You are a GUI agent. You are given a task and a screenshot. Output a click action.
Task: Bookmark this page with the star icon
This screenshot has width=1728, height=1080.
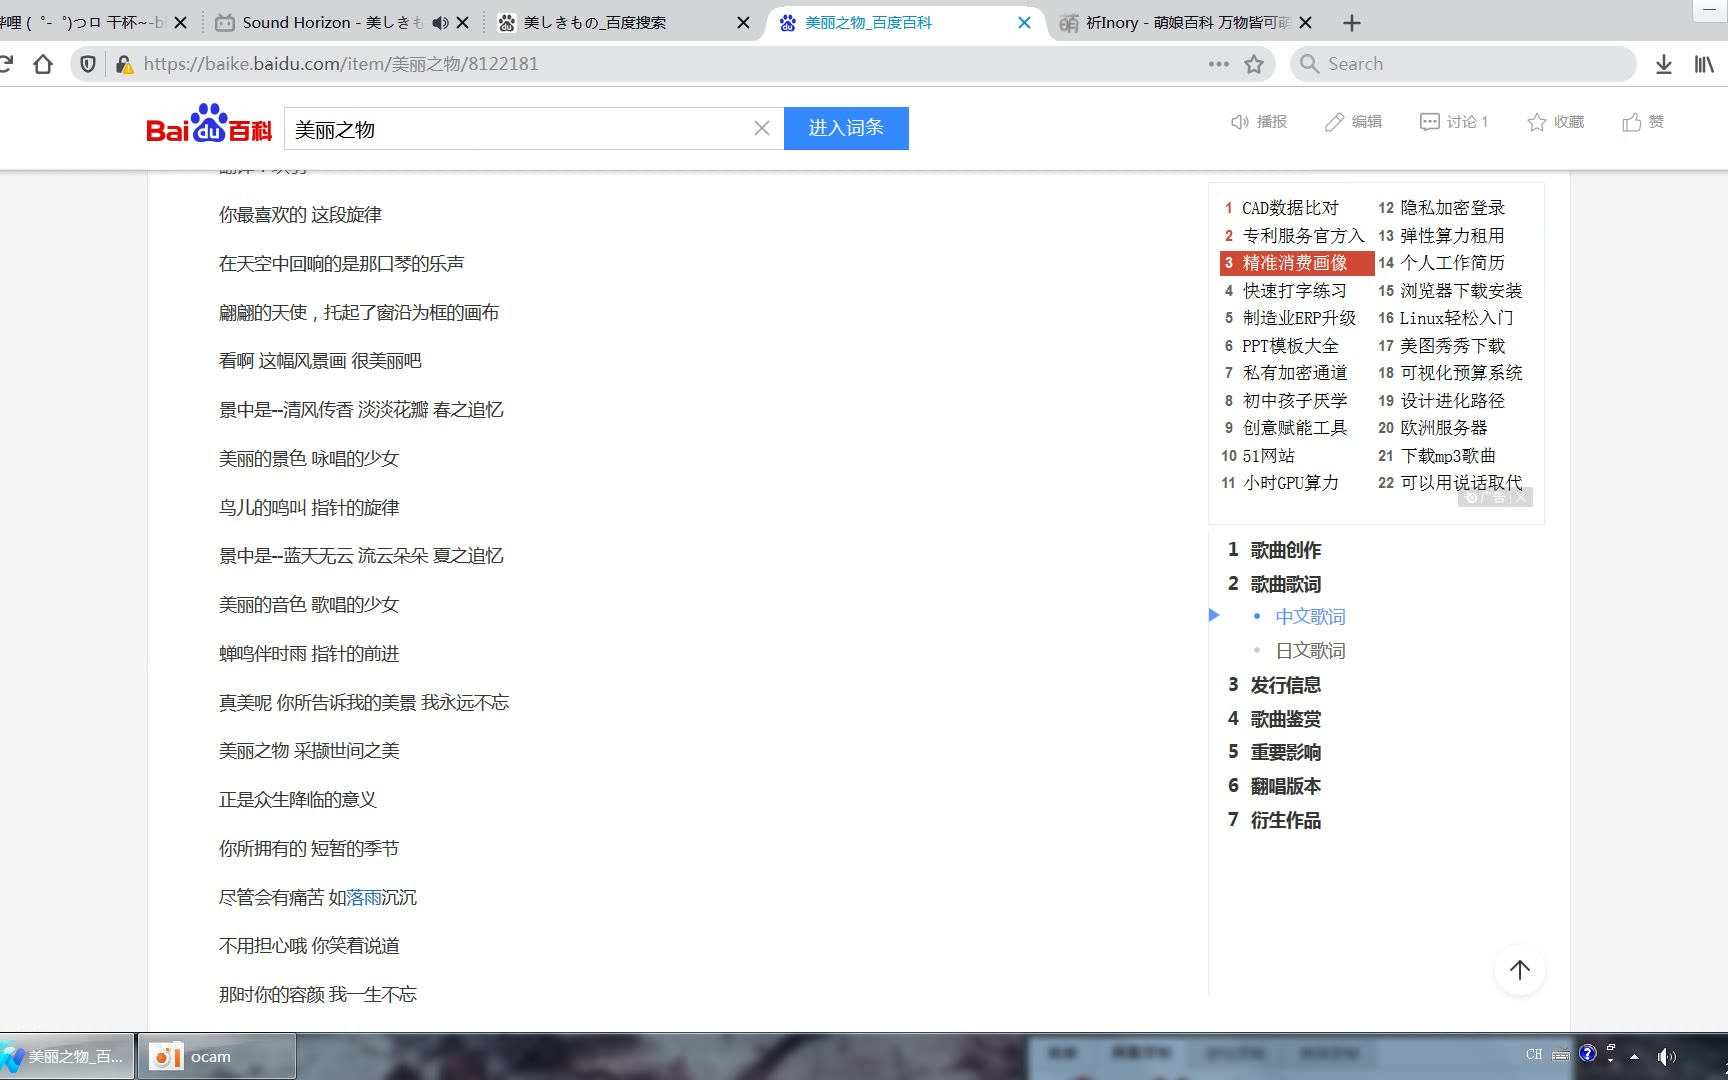pos(1254,64)
